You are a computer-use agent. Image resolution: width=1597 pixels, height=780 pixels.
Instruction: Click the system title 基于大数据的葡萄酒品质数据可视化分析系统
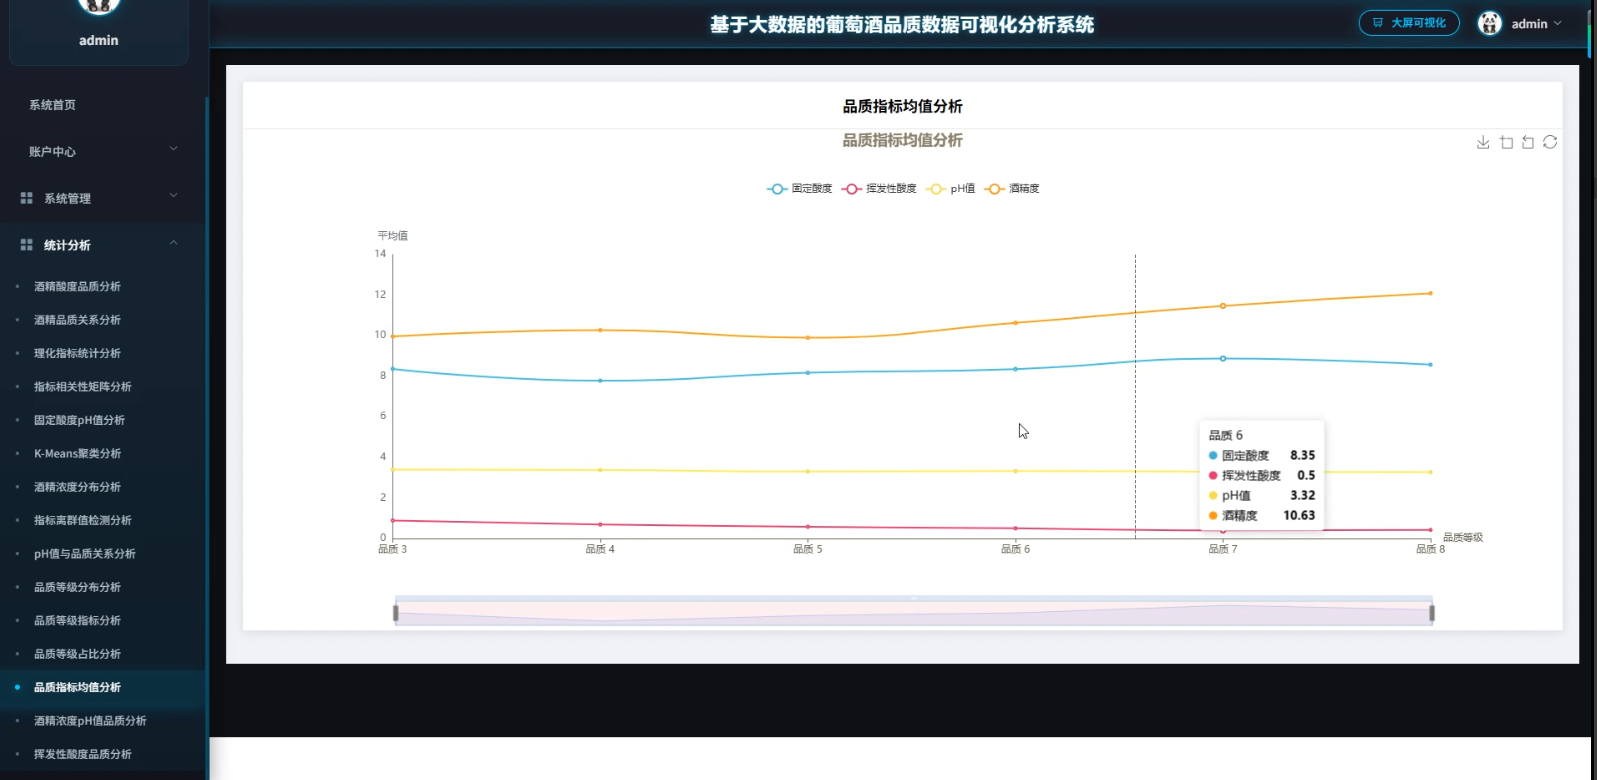pos(902,25)
